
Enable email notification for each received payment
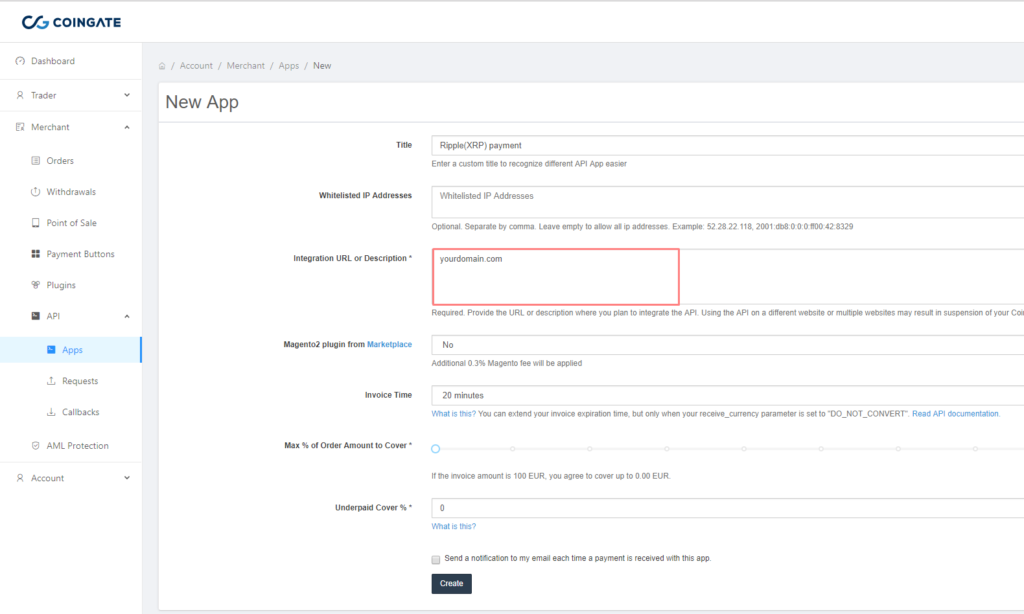[435, 559]
